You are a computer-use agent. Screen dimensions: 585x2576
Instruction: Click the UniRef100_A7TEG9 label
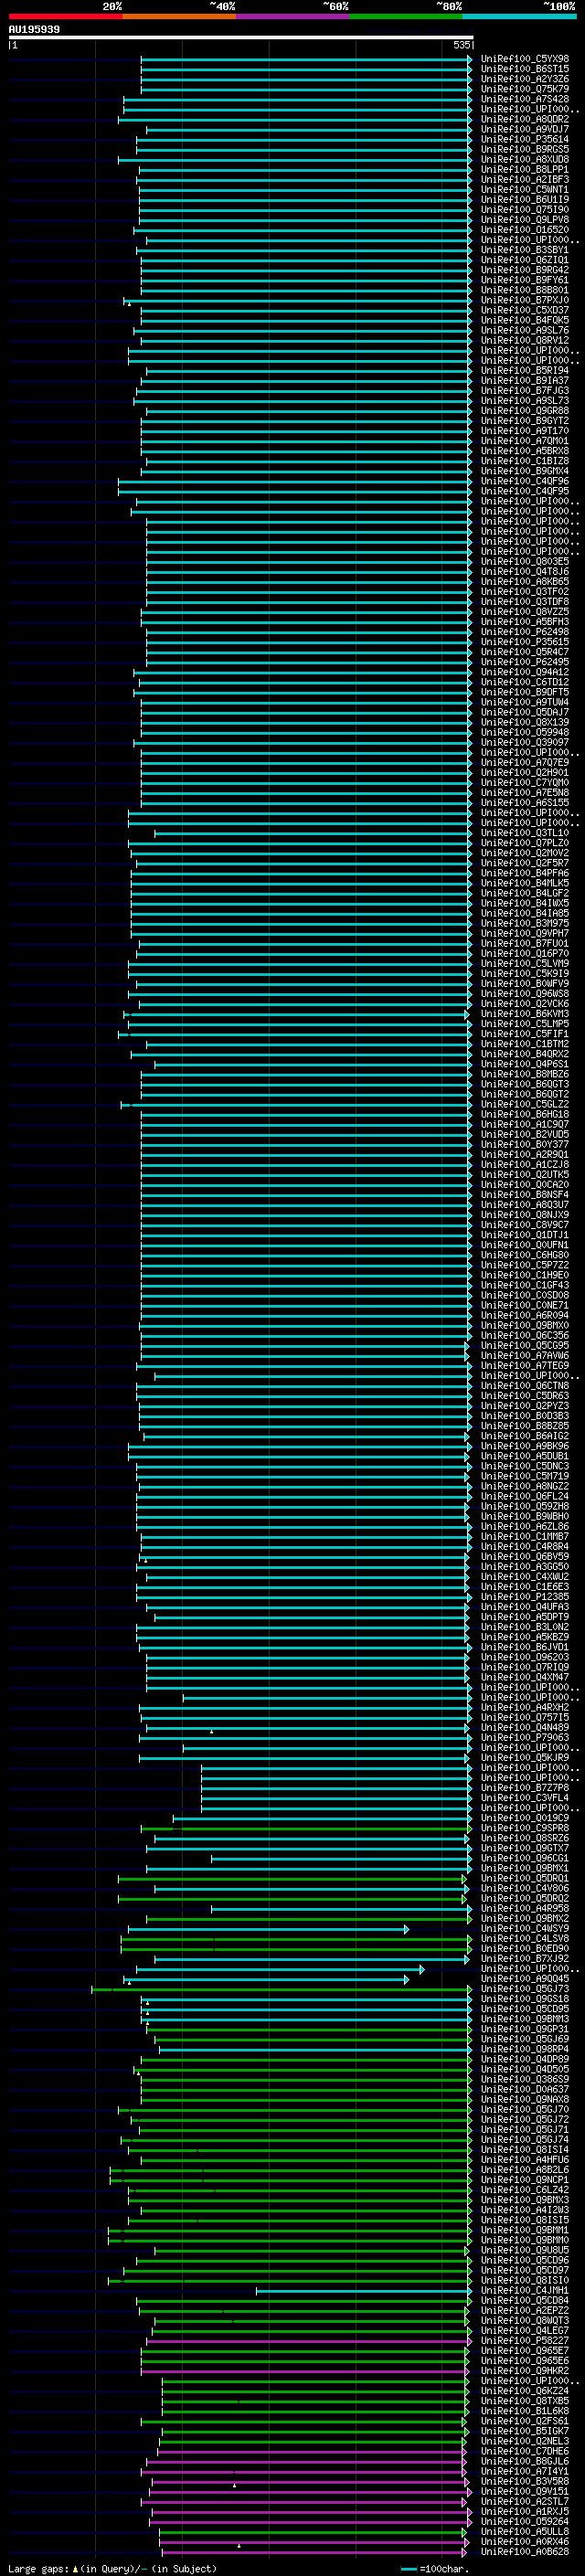(525, 1366)
